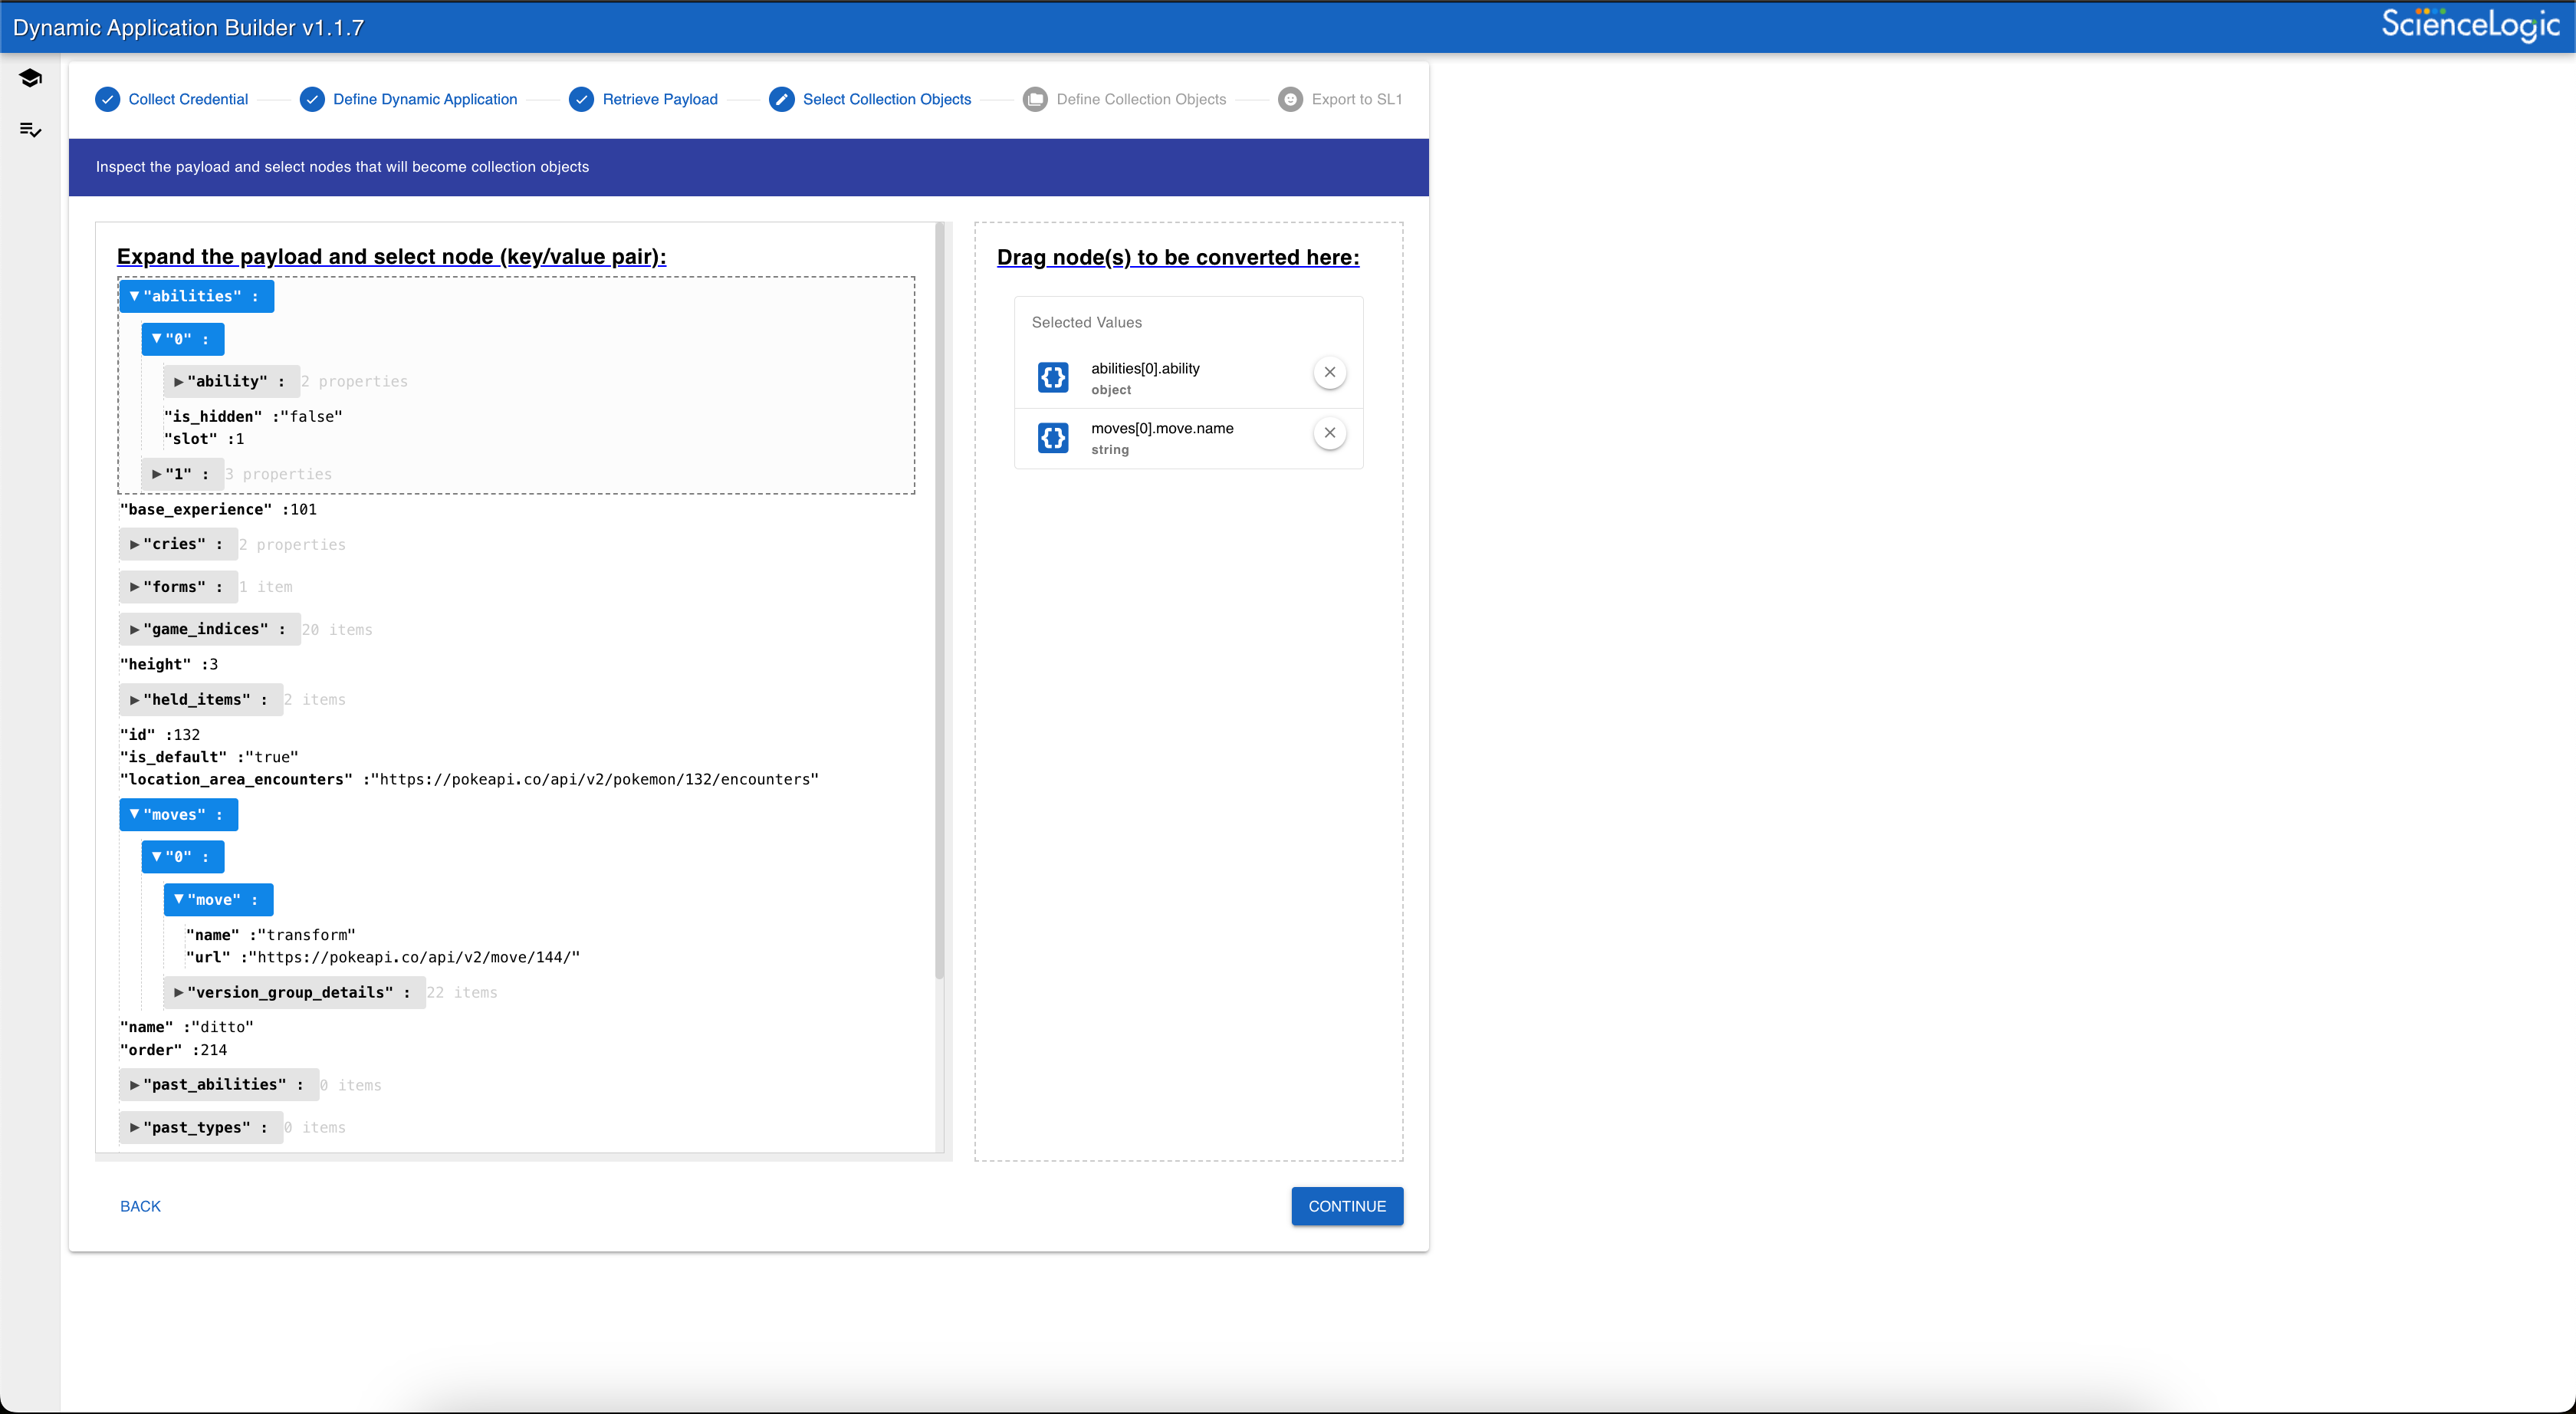Click the CONTINUE button
Viewport: 2576px width, 1414px height.
(1347, 1206)
